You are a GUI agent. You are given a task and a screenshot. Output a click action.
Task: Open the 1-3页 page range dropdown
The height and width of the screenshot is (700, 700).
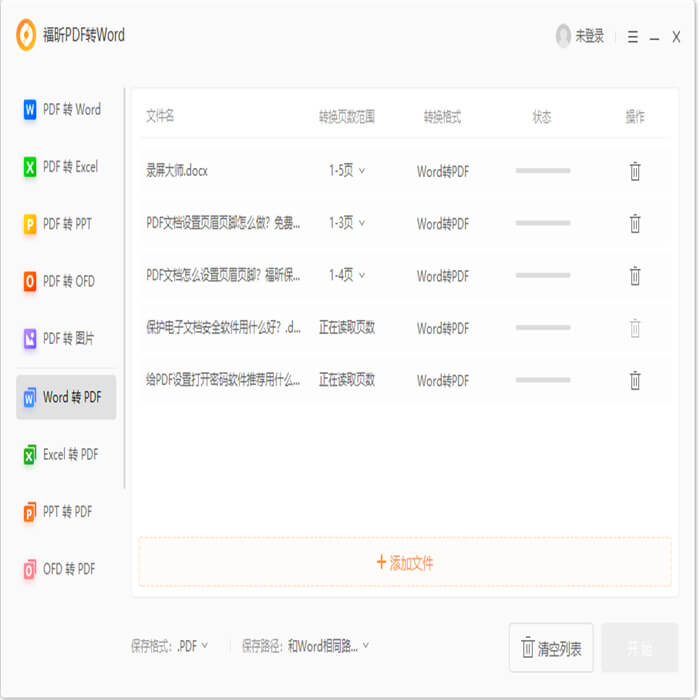pos(347,223)
